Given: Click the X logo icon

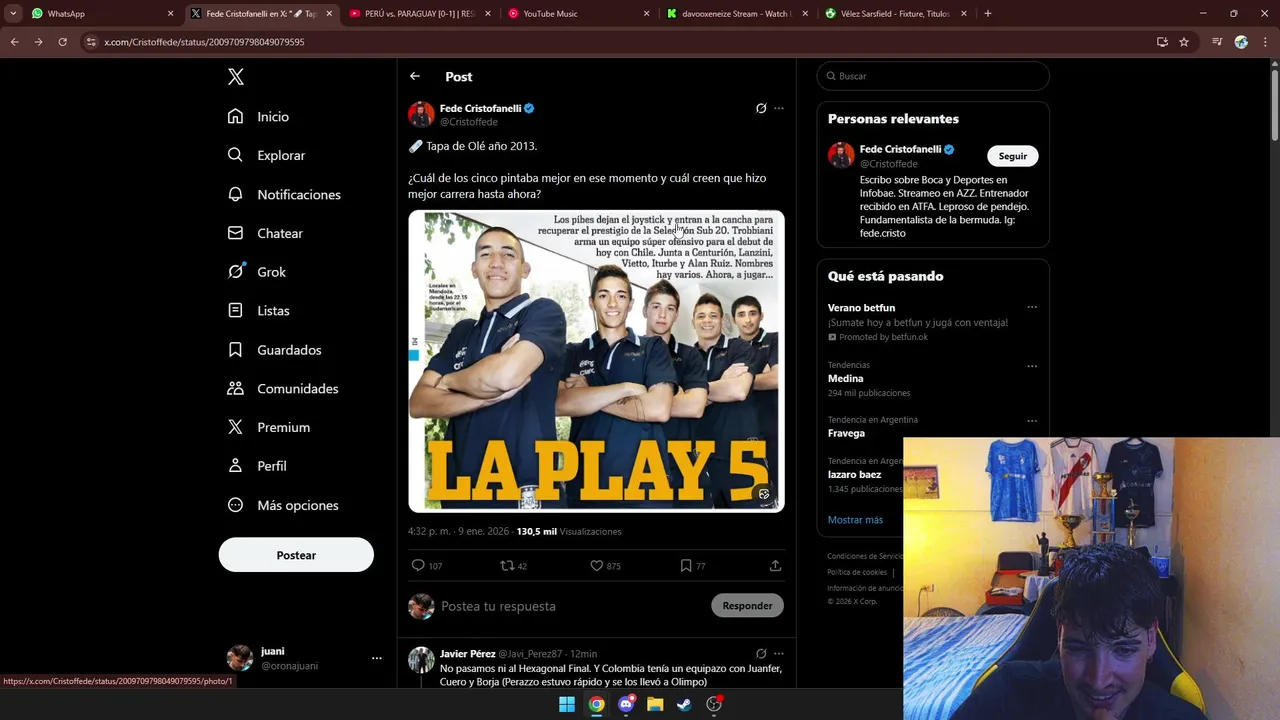Looking at the screenshot, I should 235,77.
